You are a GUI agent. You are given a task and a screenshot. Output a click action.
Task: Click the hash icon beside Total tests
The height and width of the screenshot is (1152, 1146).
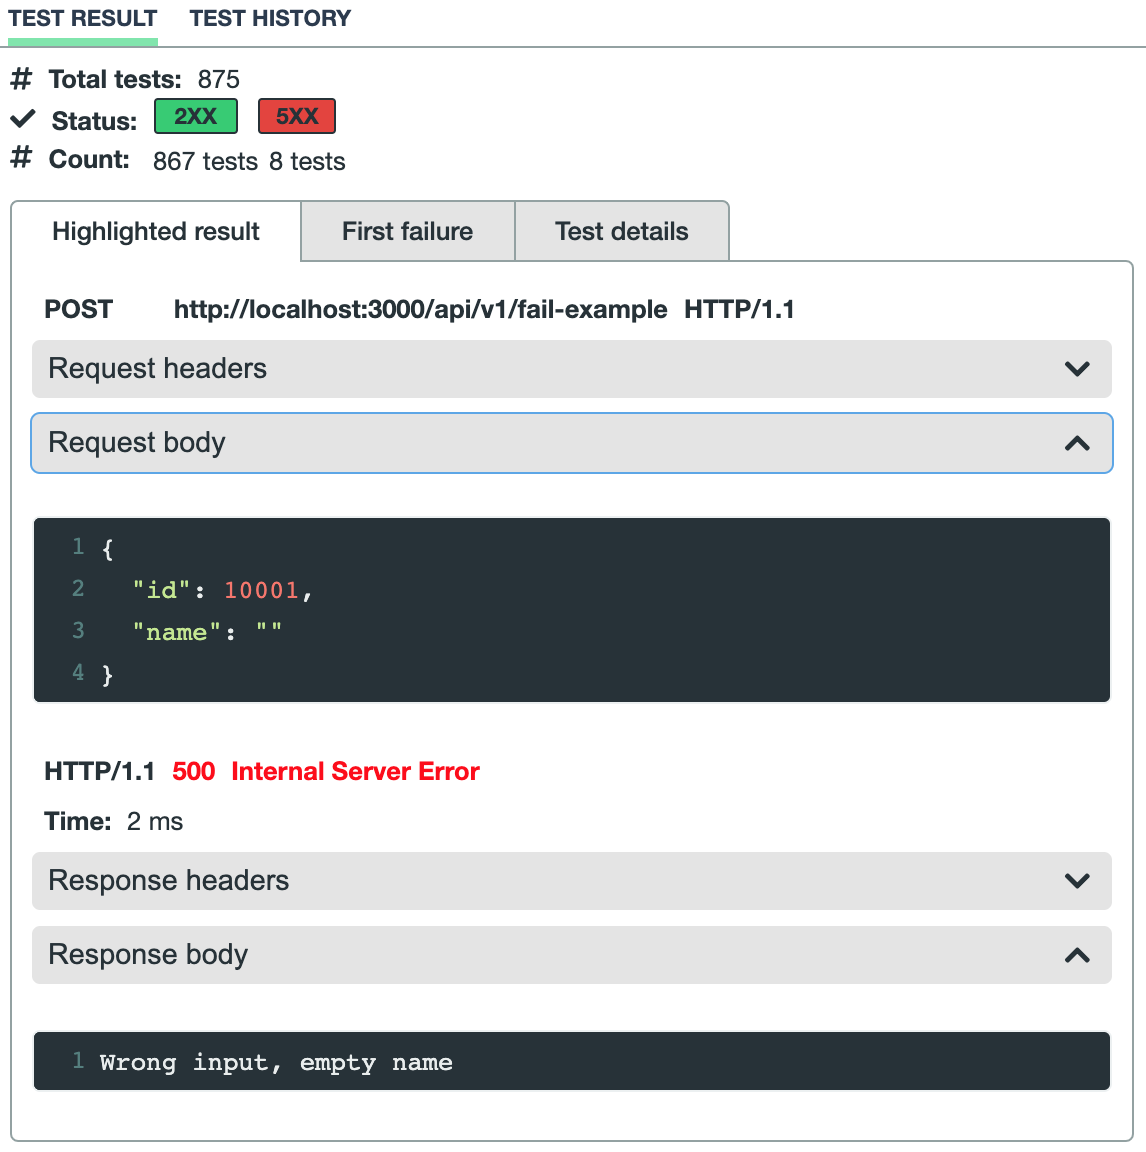[x=21, y=79]
